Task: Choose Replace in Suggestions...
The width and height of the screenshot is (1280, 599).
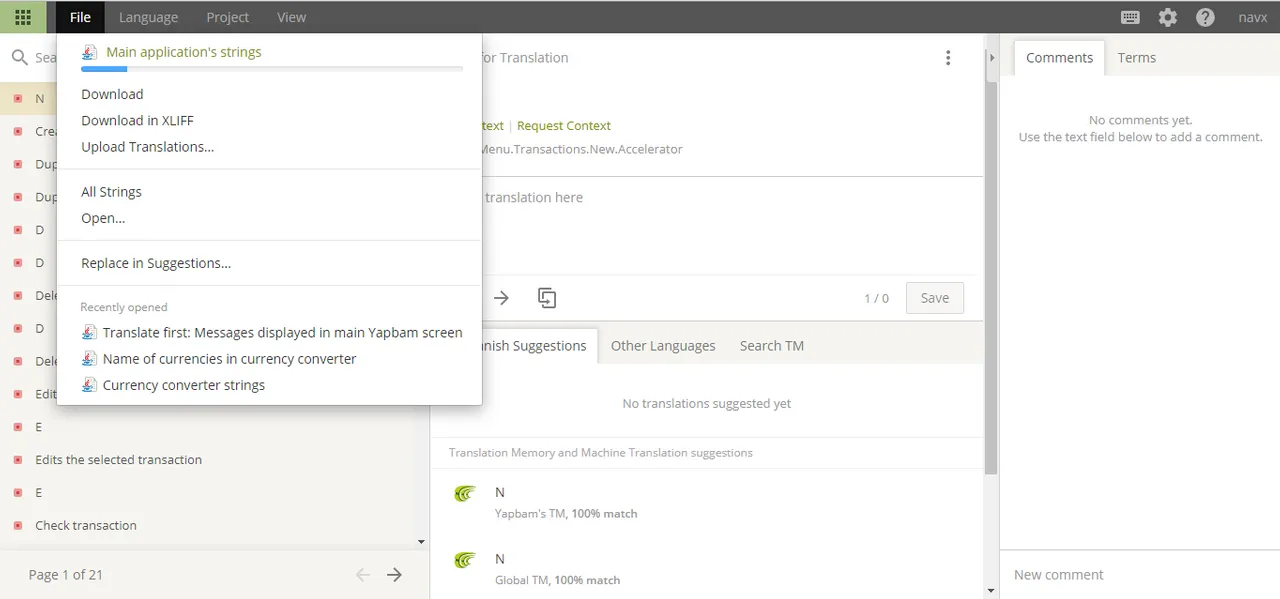Action: click(x=156, y=263)
